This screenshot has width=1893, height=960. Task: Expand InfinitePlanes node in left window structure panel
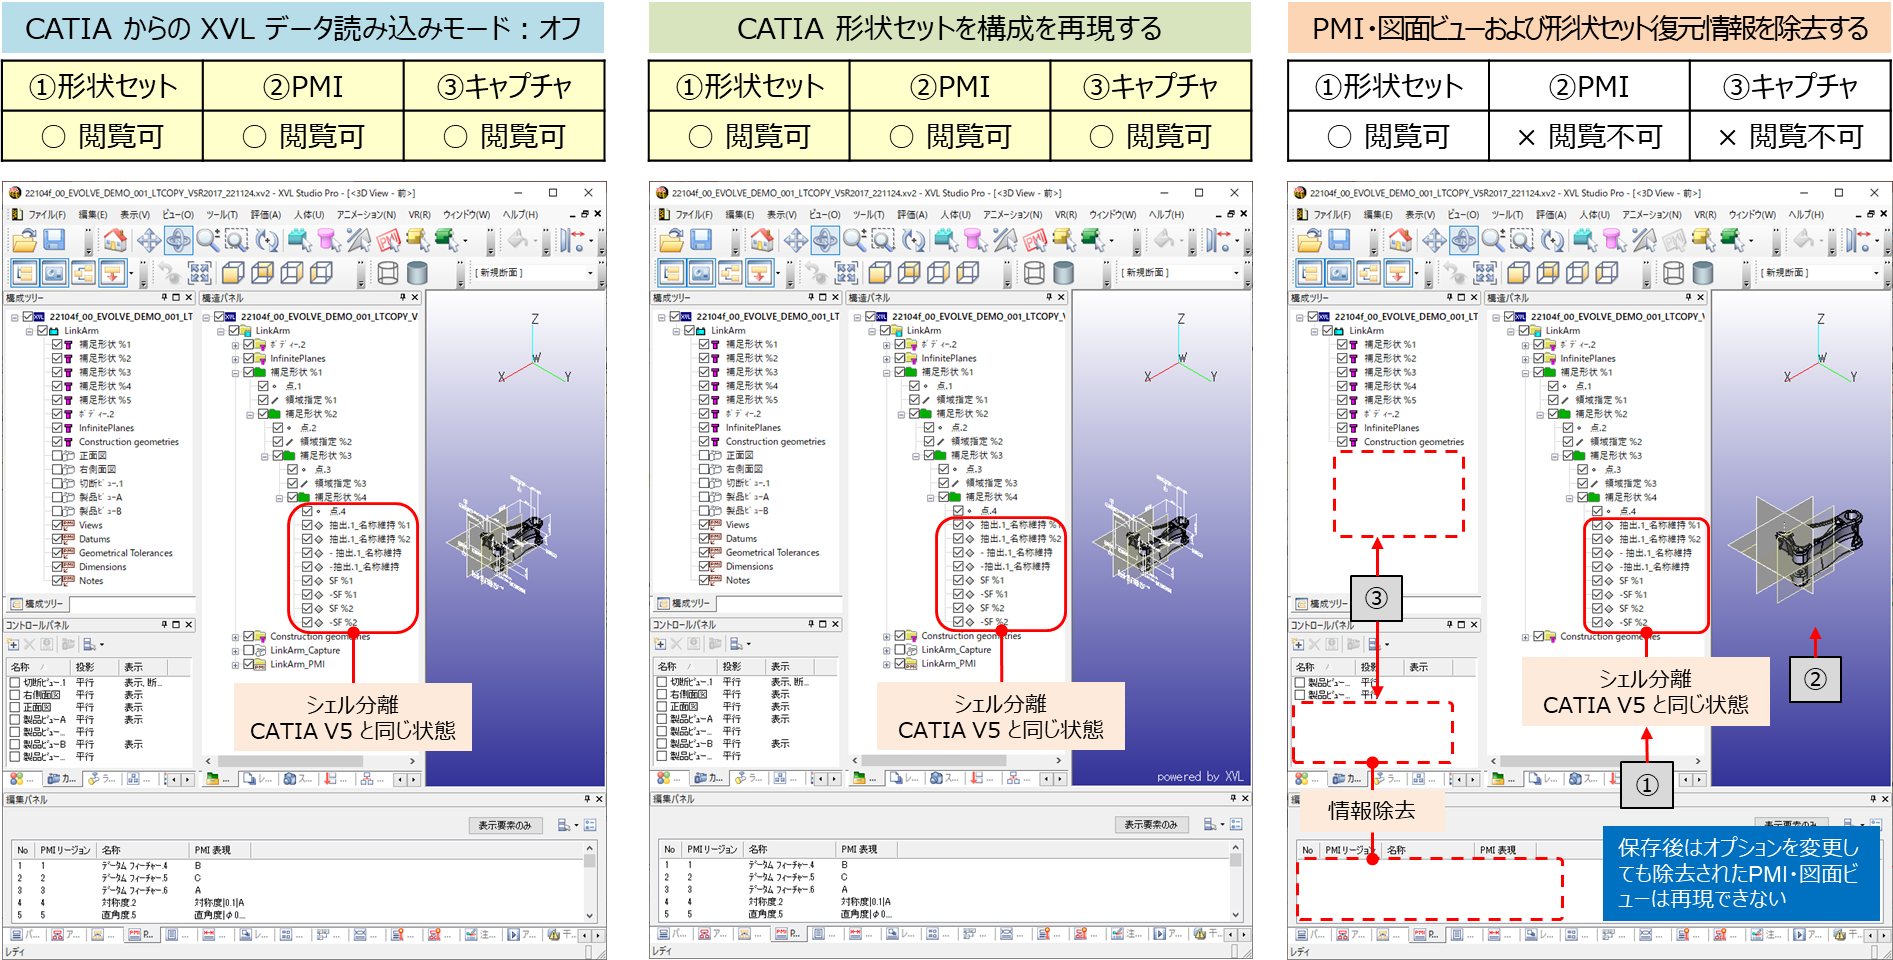point(236,359)
